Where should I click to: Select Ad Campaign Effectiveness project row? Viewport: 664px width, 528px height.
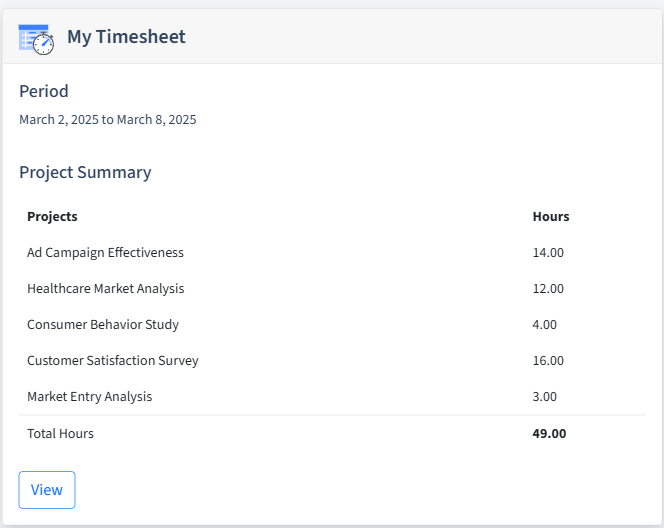(332, 252)
